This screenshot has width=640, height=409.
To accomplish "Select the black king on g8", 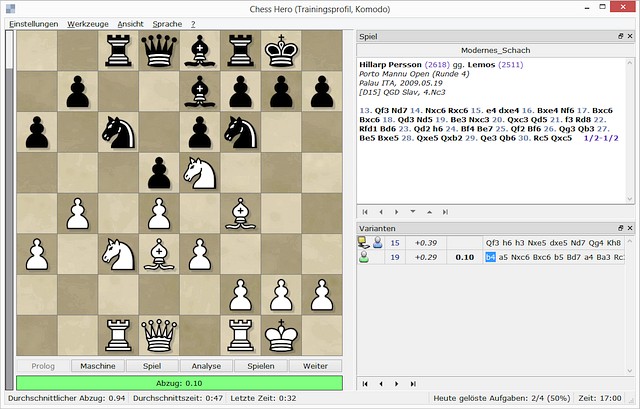I will (281, 51).
